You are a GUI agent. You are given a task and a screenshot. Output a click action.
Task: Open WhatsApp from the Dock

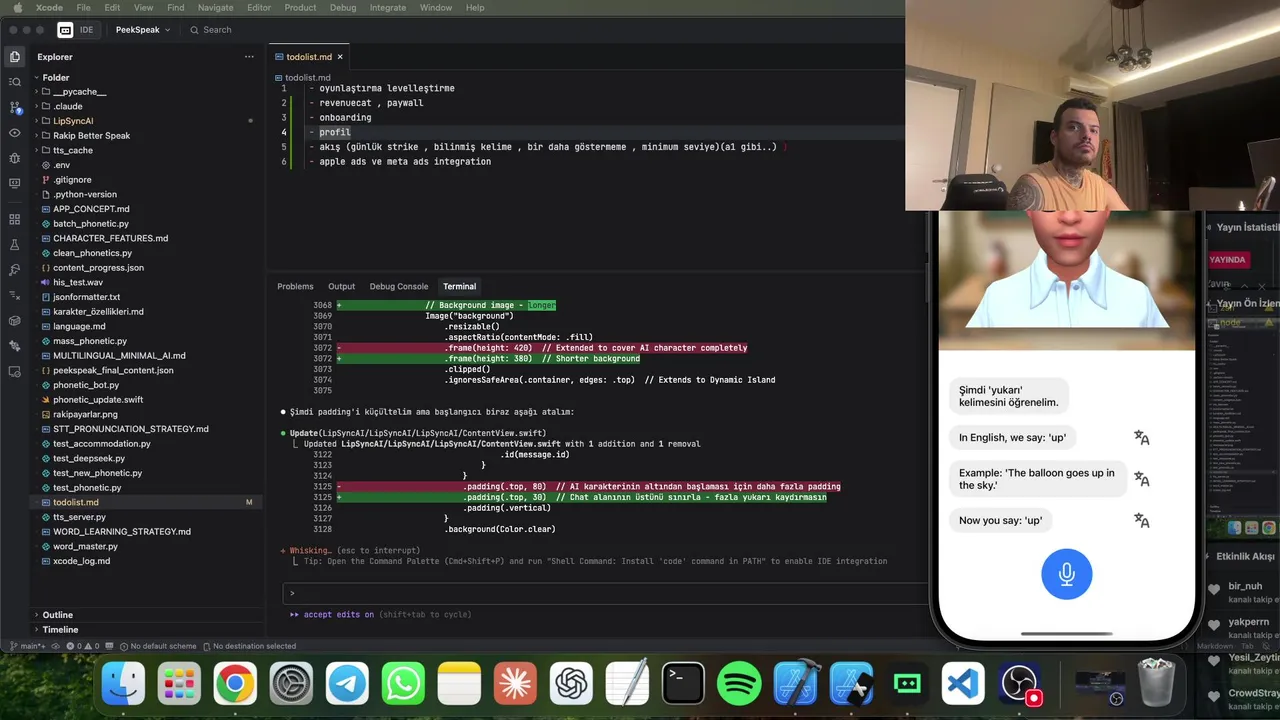coord(403,684)
